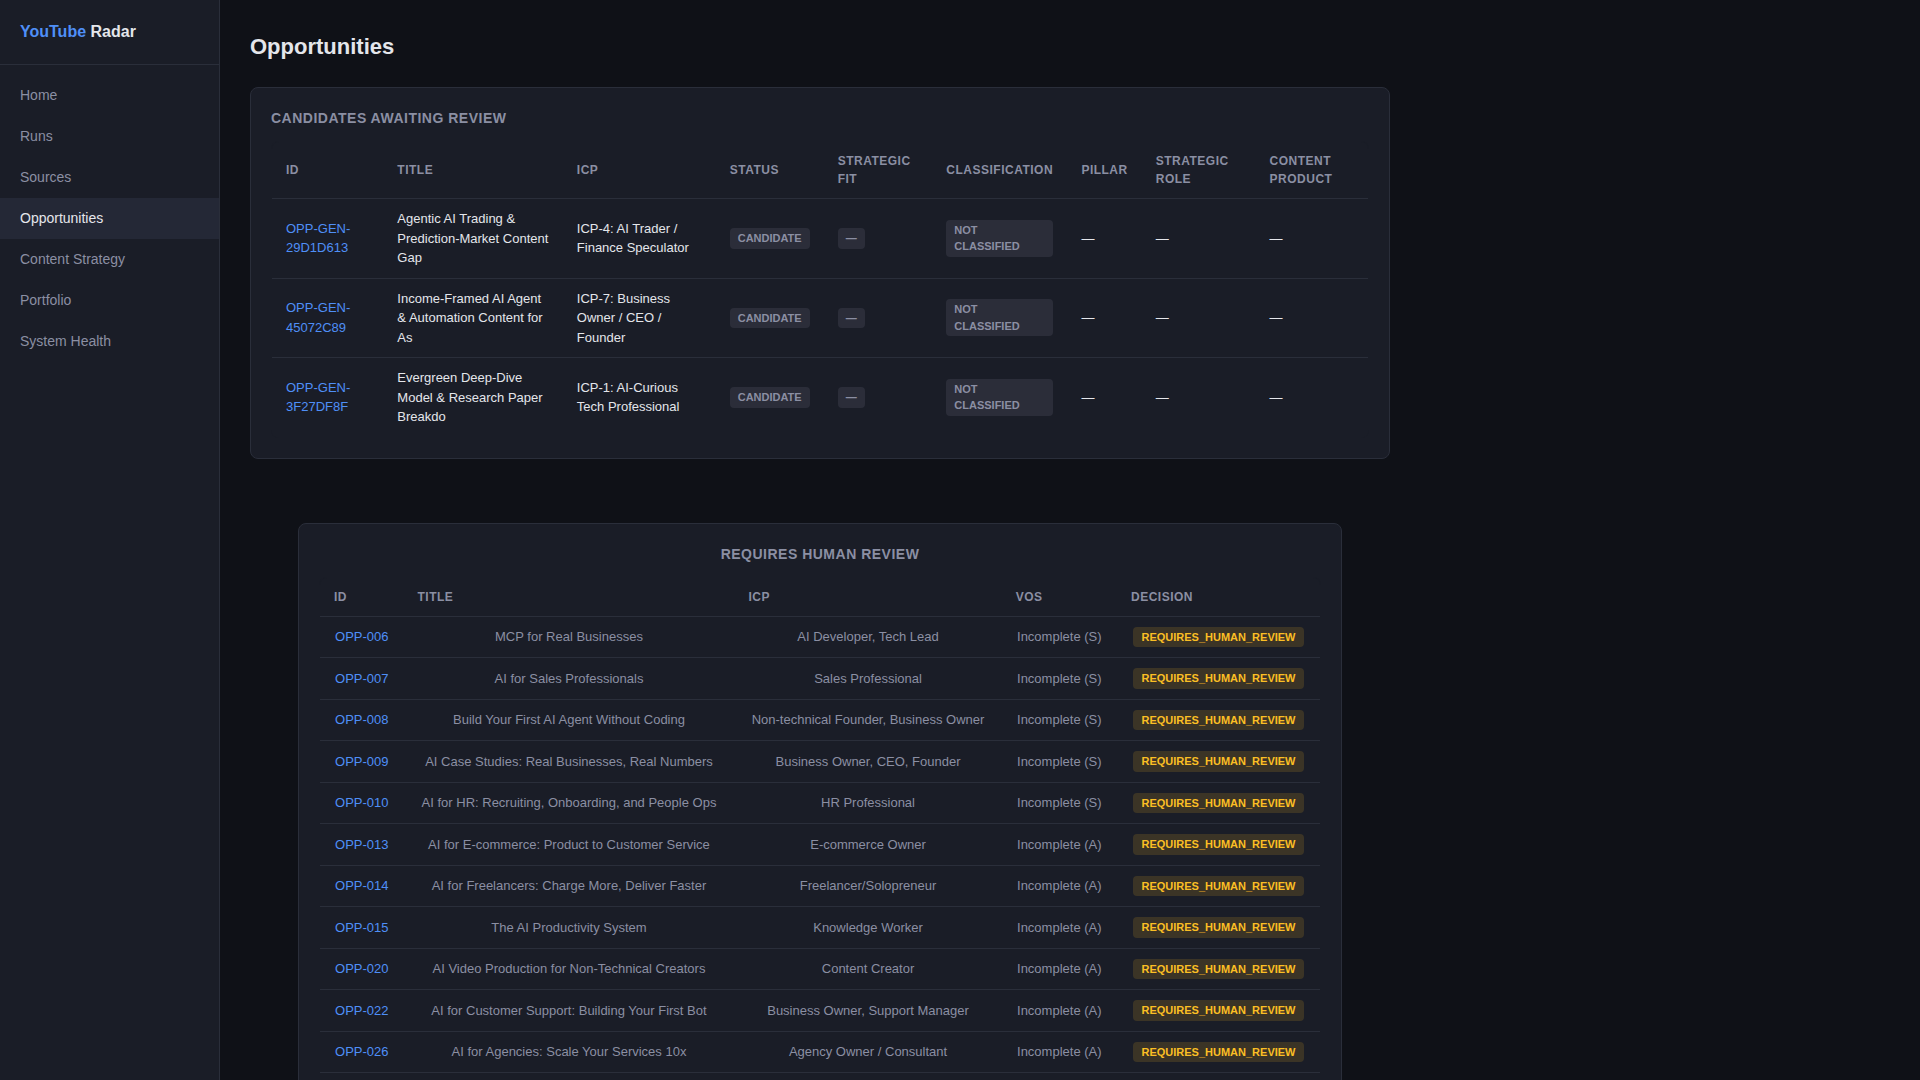
Task: Click CANDIDATE badge for Income-Framed AI Agent row
Action: tap(769, 318)
